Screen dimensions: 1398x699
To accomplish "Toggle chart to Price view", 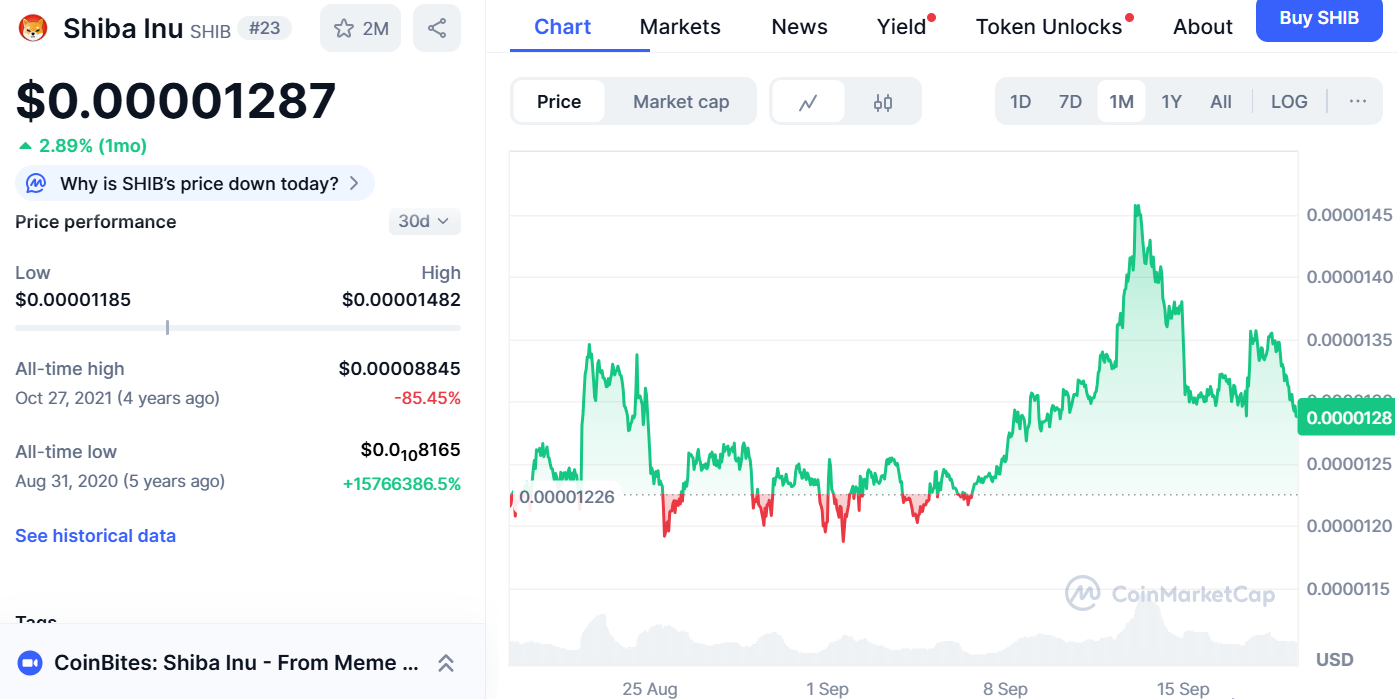I will [559, 102].
